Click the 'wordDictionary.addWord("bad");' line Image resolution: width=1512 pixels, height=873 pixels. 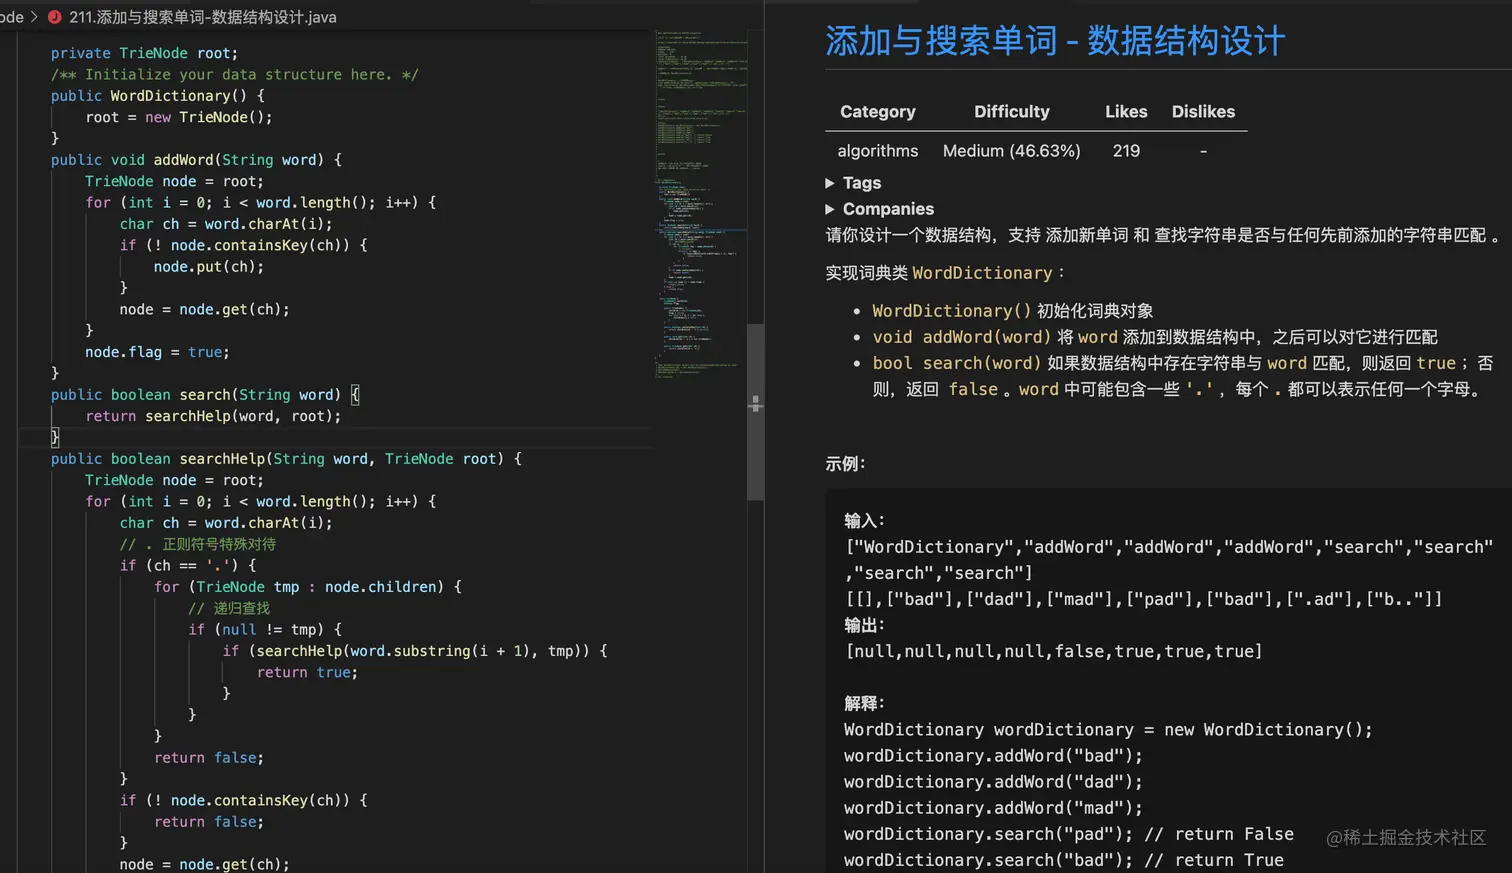(x=993, y=756)
